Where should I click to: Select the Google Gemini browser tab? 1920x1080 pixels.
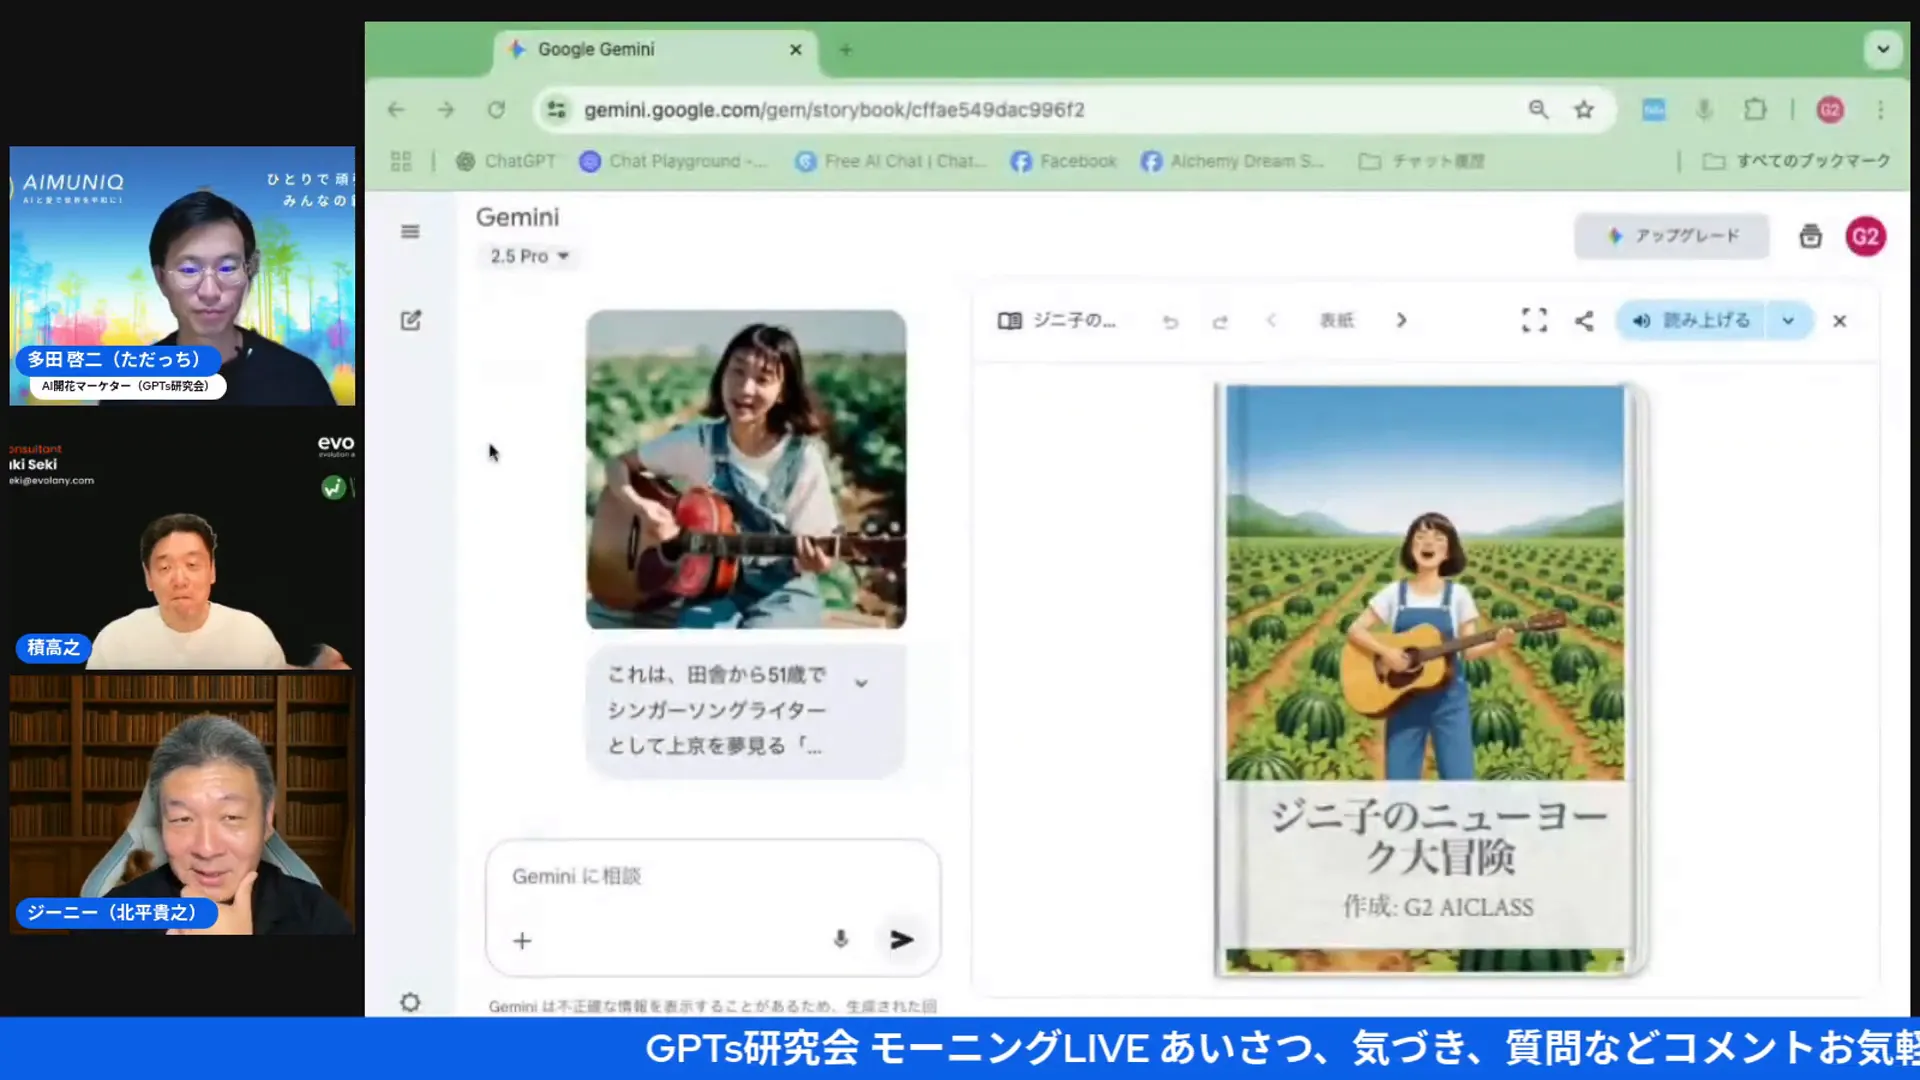(x=655, y=50)
